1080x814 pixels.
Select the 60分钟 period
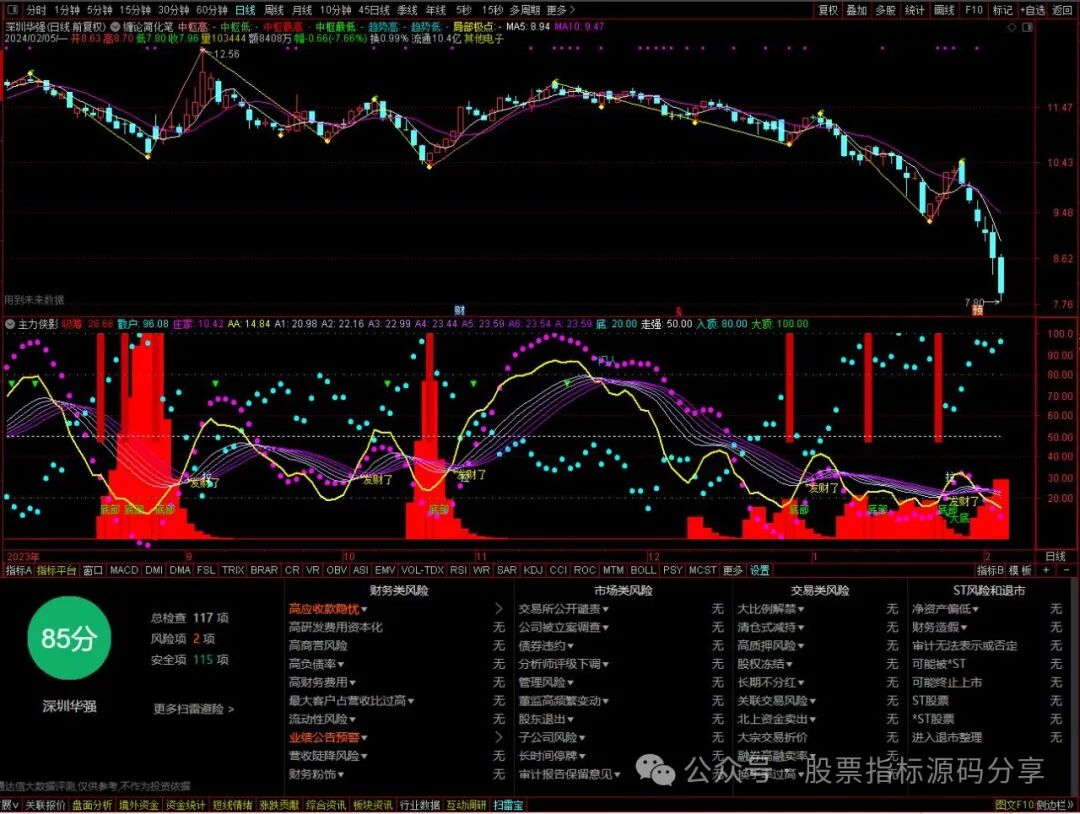pos(212,10)
